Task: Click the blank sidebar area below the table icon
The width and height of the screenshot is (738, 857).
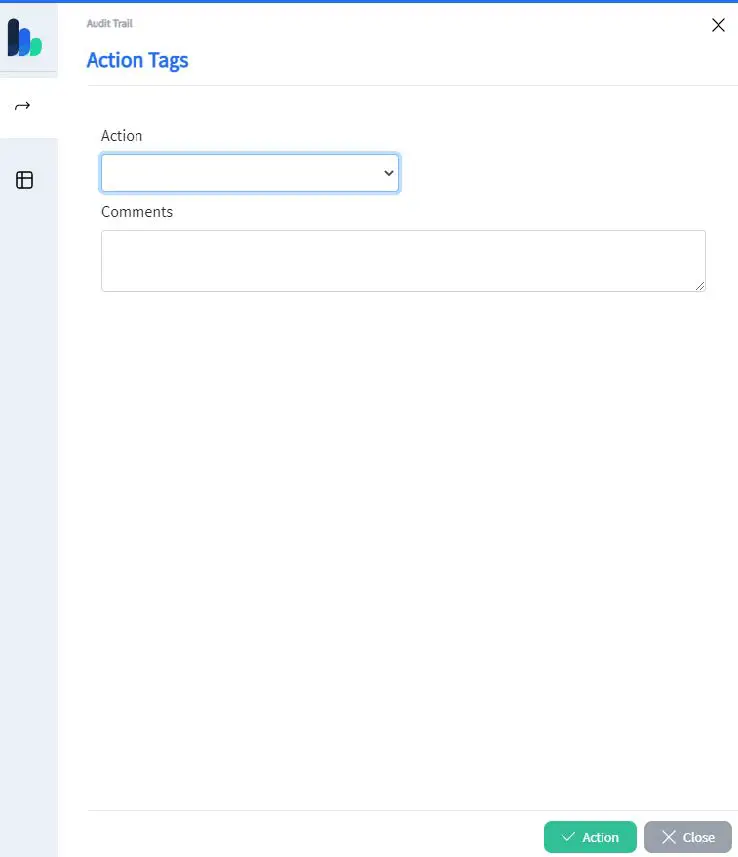Action: tap(28, 500)
